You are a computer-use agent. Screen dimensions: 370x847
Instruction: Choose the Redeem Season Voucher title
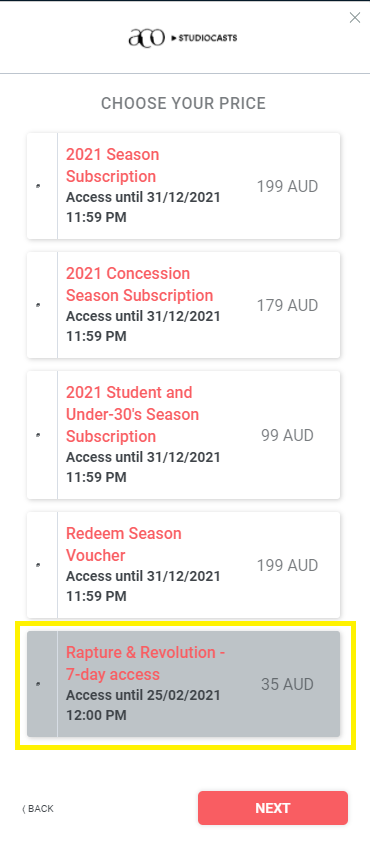pos(124,544)
